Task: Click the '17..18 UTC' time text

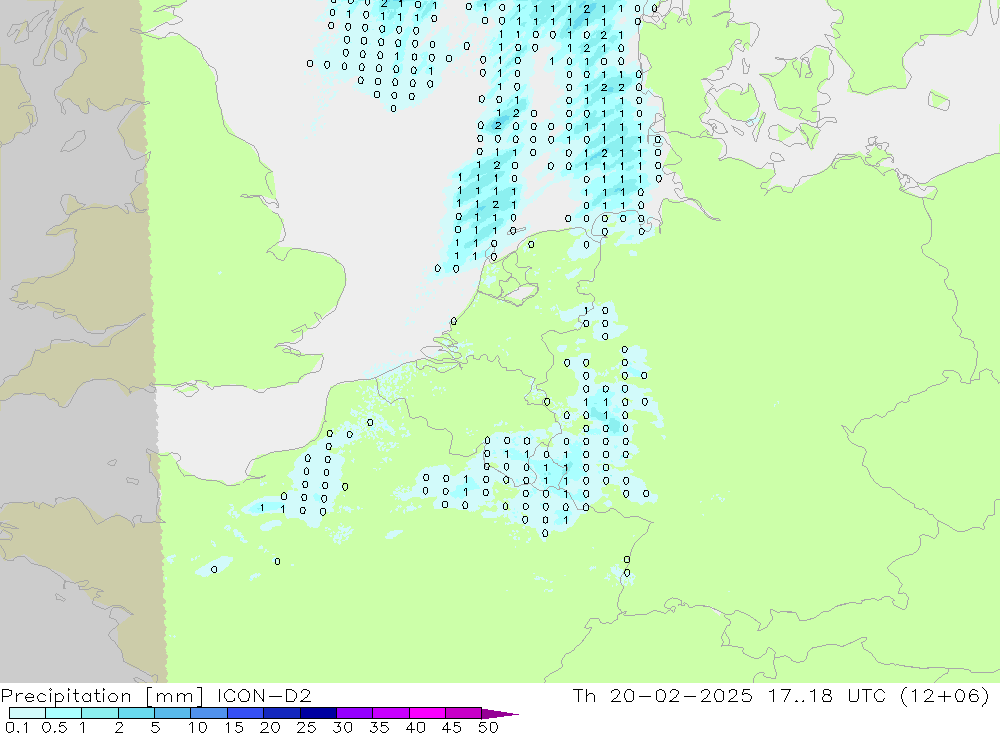Action: [827, 695]
